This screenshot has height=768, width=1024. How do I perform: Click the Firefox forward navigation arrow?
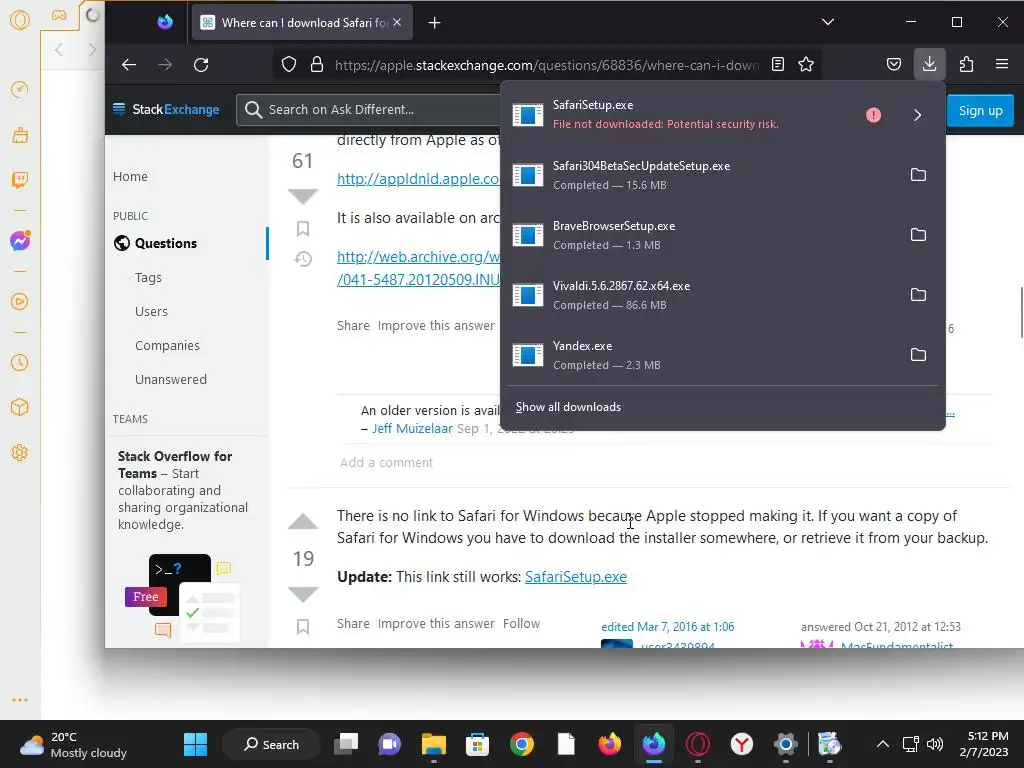click(165, 65)
